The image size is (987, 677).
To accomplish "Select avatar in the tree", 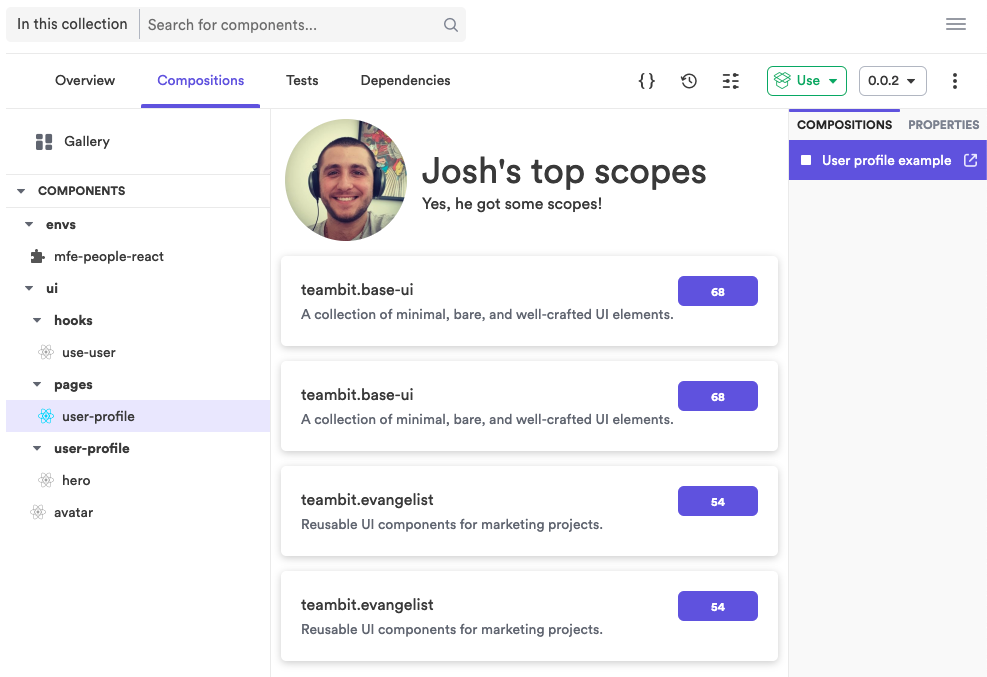I will (73, 512).
